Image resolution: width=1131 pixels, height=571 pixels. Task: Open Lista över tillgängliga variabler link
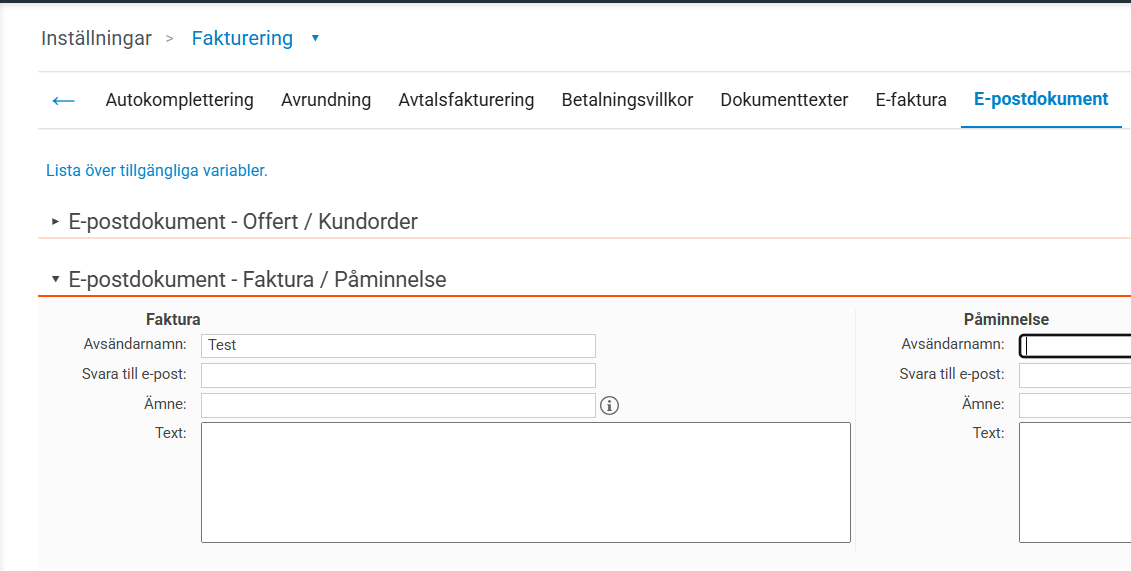click(157, 171)
